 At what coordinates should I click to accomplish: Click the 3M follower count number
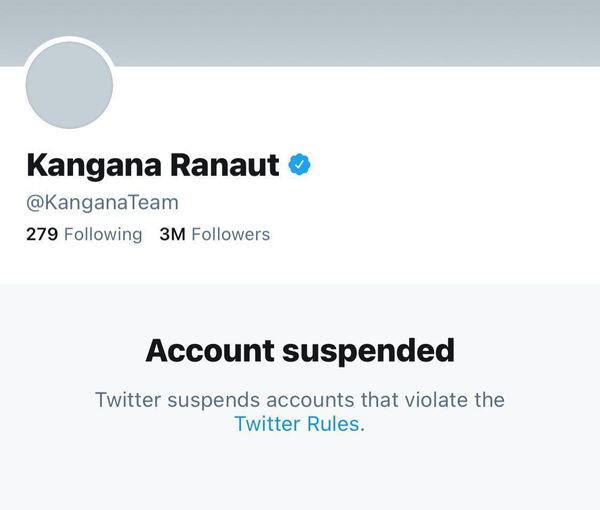[172, 234]
